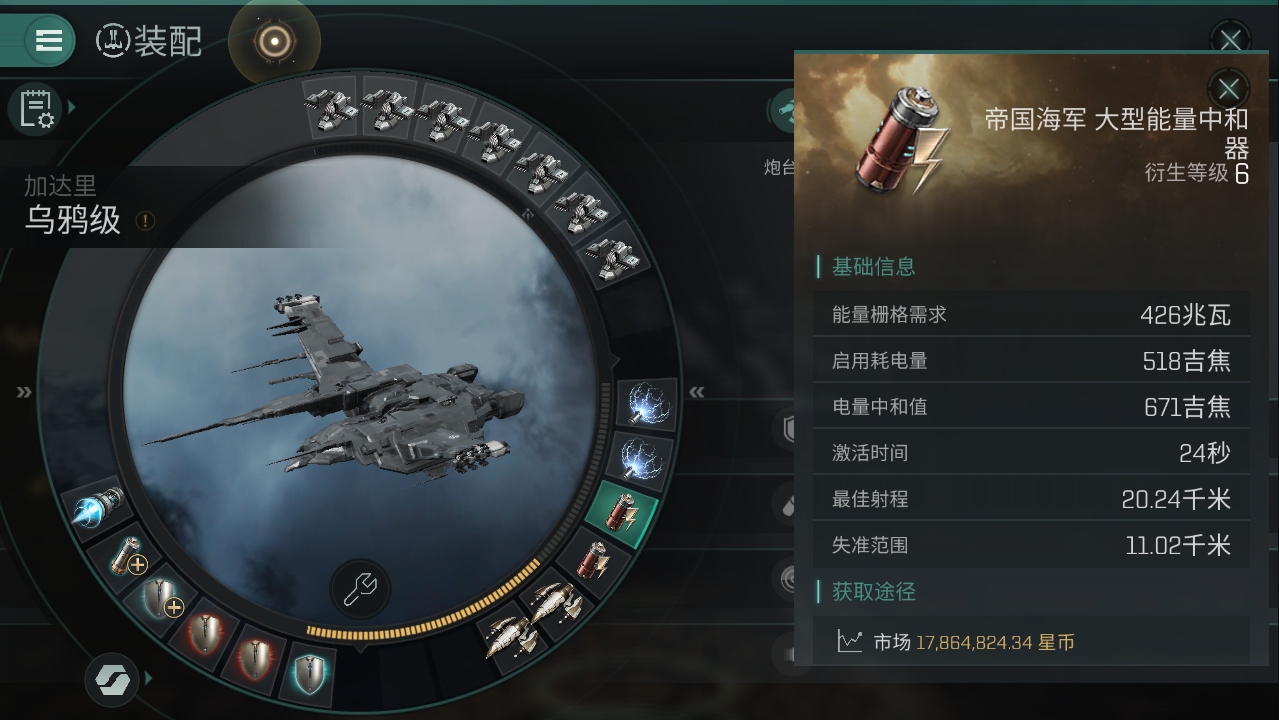Viewport: 1279px width, 720px height.
Task: Select the afterburner propulsion module slot
Action: pyautogui.click(x=101, y=507)
